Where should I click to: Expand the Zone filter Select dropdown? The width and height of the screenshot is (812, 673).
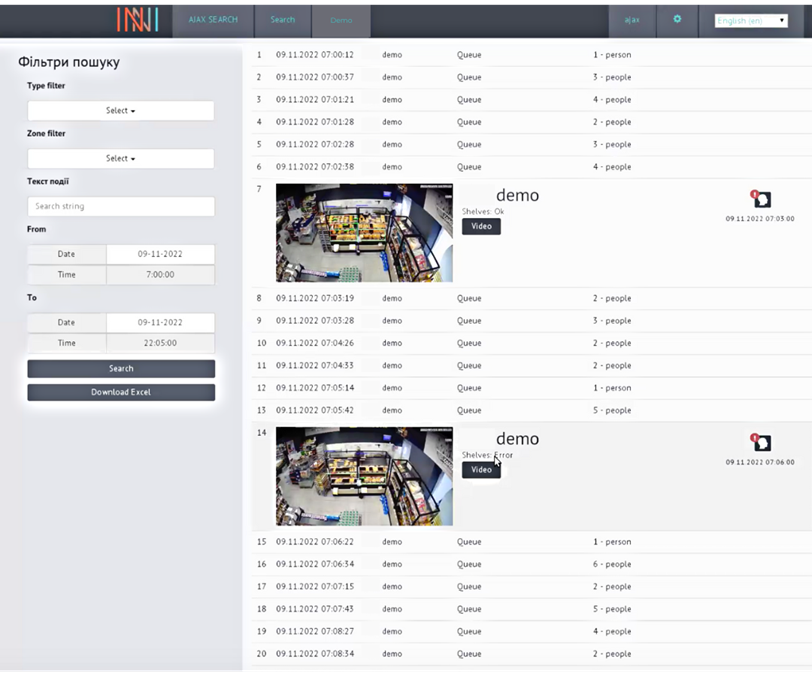121,159
